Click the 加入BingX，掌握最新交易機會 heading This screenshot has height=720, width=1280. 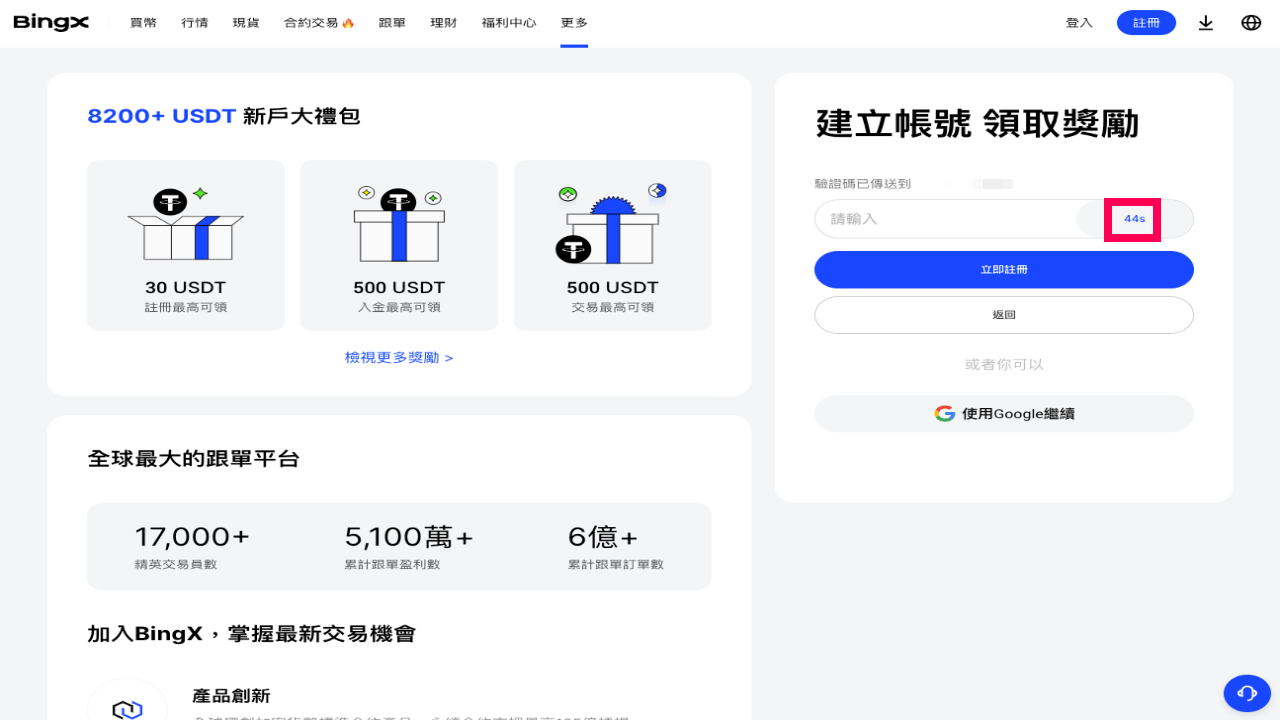pyautogui.click(x=251, y=634)
